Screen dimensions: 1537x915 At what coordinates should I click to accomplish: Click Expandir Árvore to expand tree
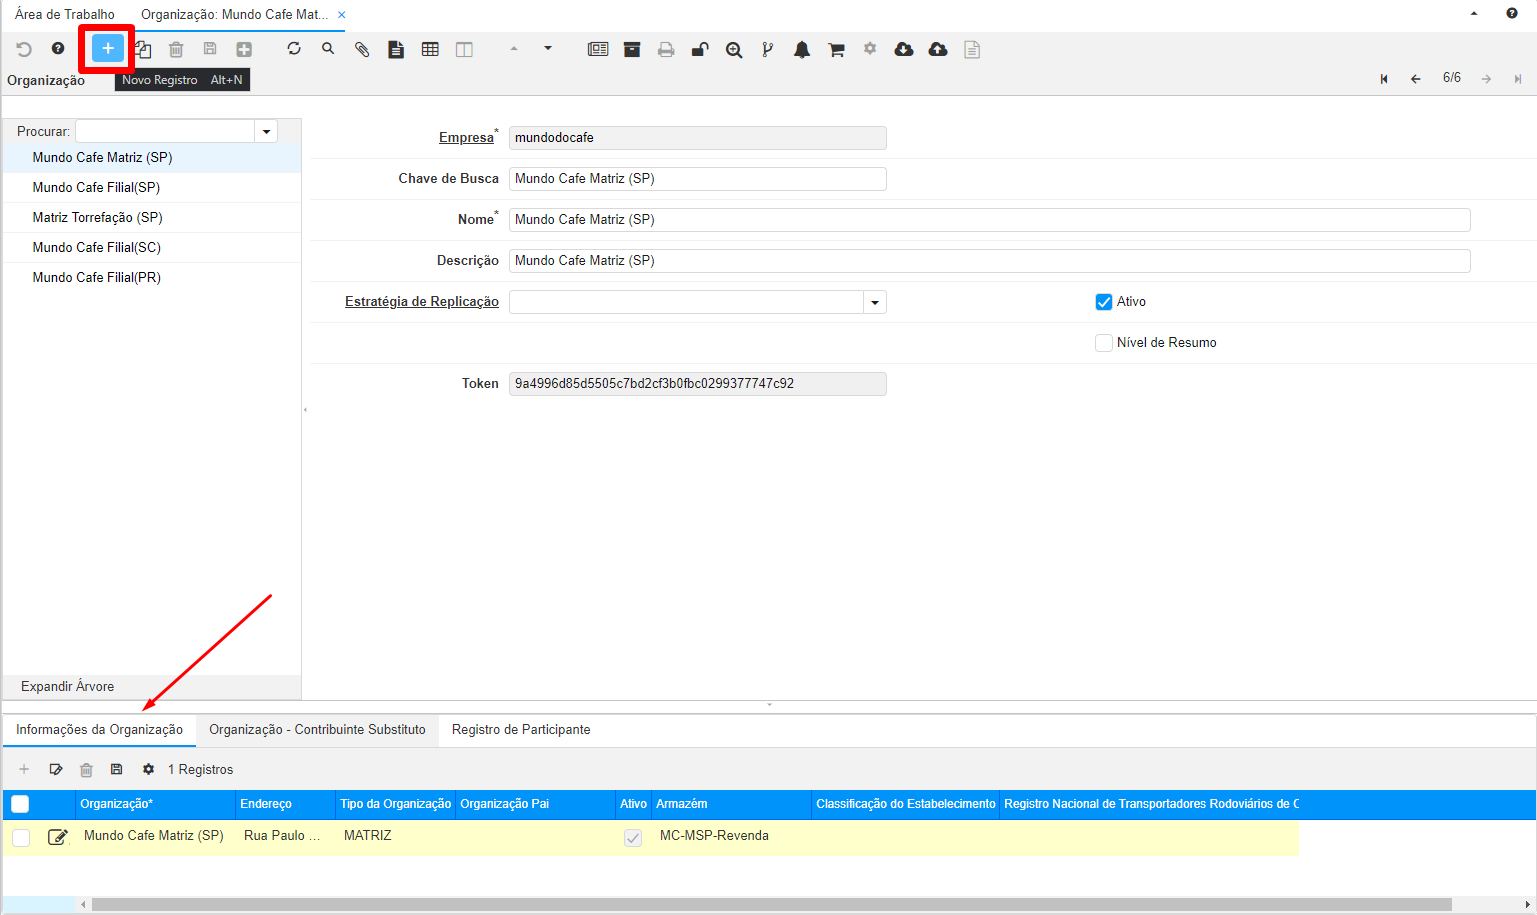[x=67, y=686]
